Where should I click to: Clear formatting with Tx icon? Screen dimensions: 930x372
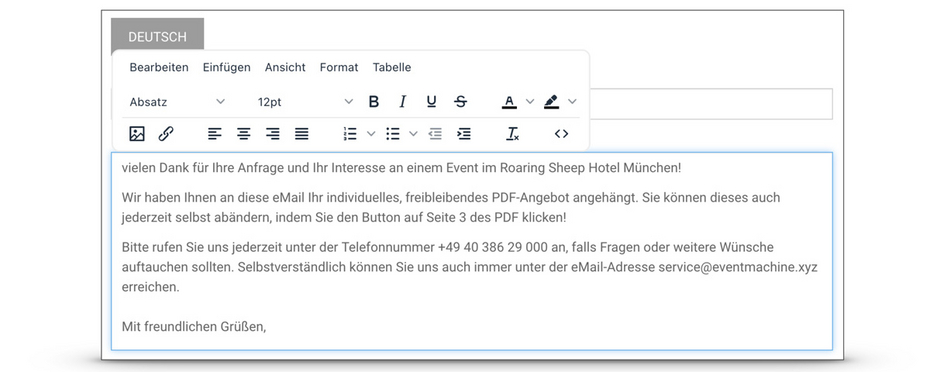(x=512, y=134)
